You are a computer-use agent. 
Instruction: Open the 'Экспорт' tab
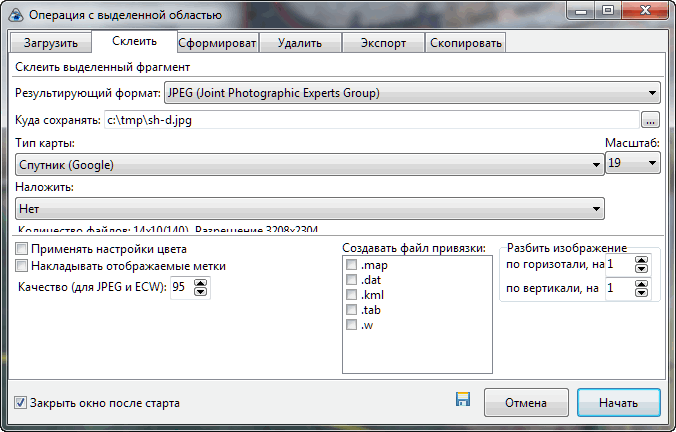383,43
